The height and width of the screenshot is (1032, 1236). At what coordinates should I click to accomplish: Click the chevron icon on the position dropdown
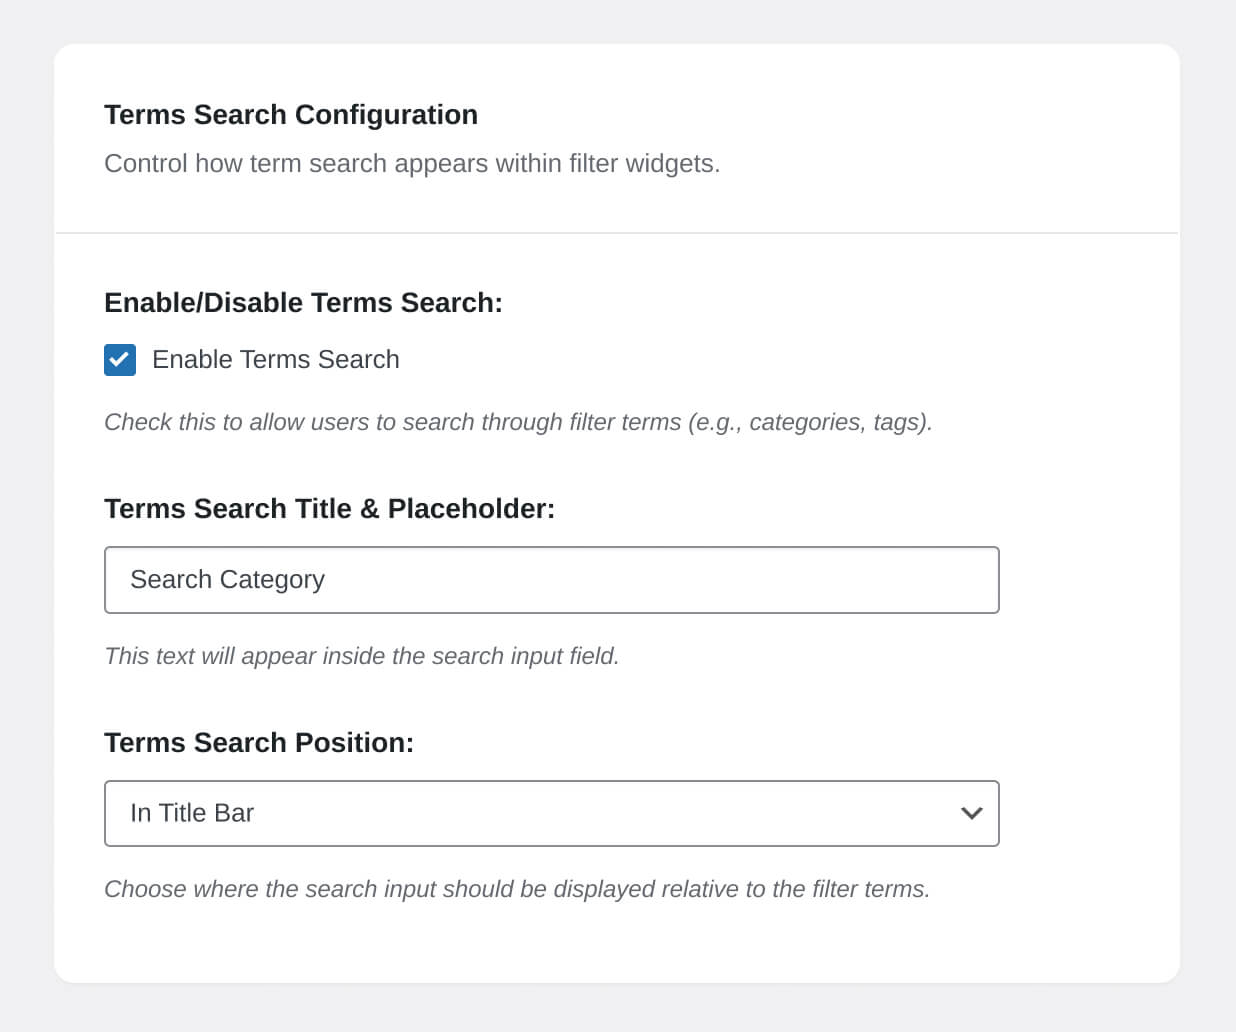coord(971,813)
